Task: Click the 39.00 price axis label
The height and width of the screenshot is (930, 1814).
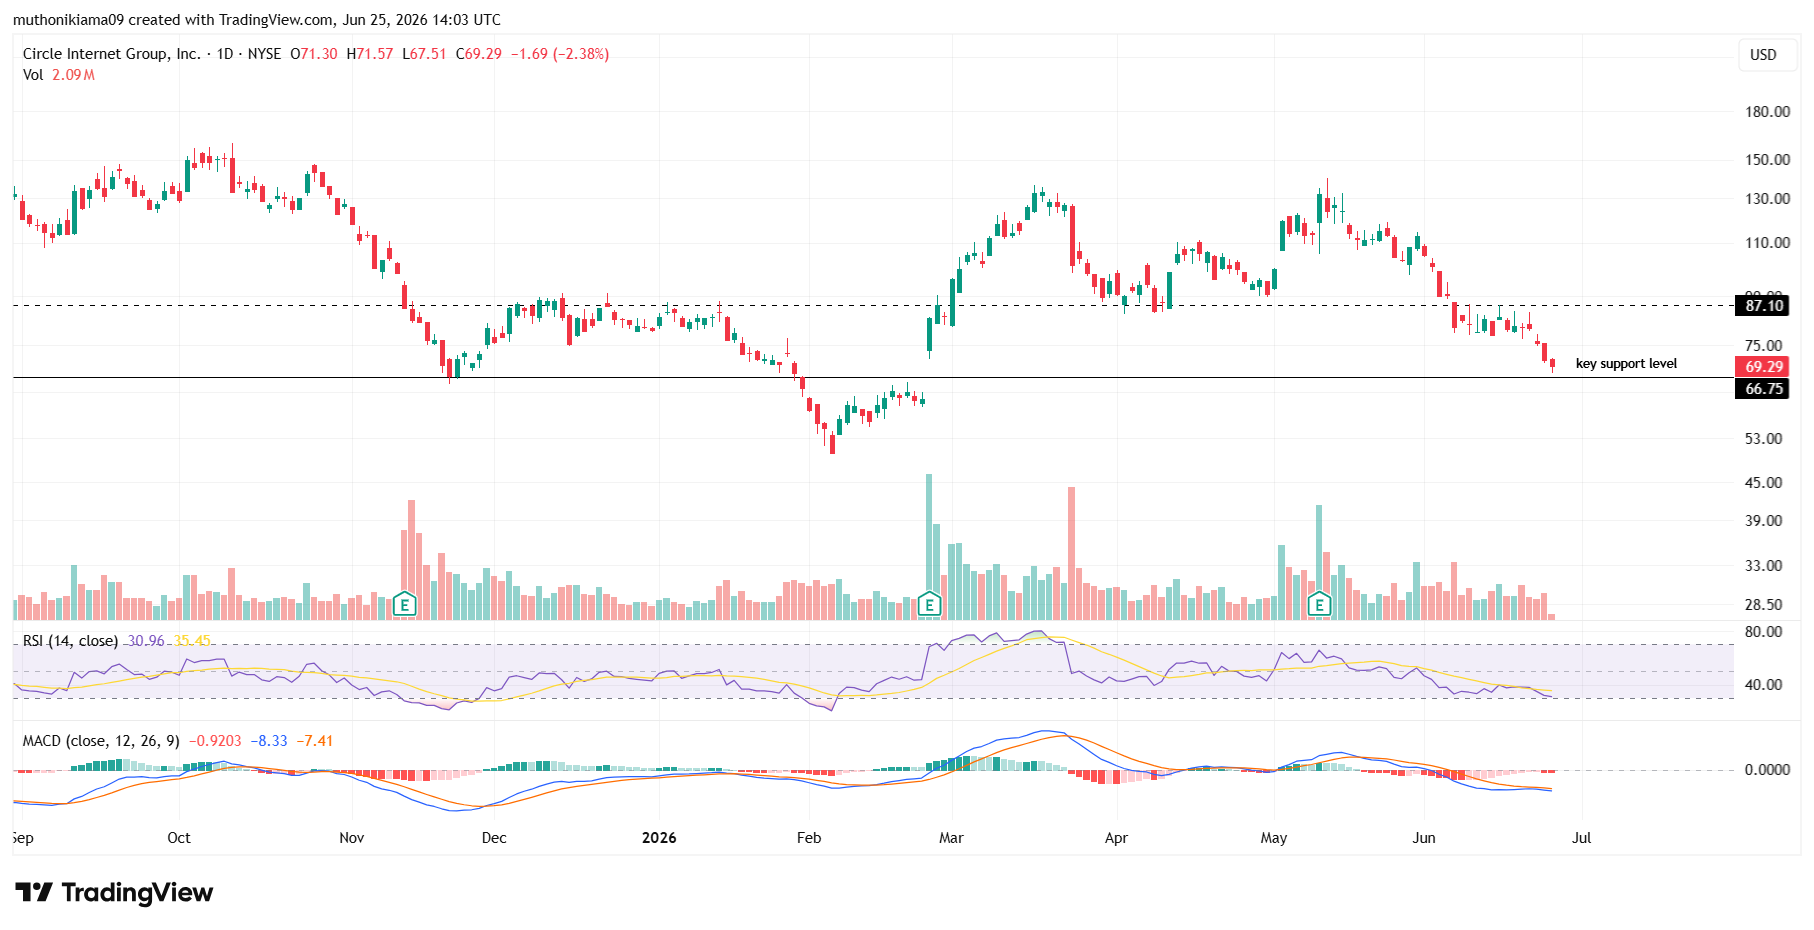Action: (x=1764, y=521)
